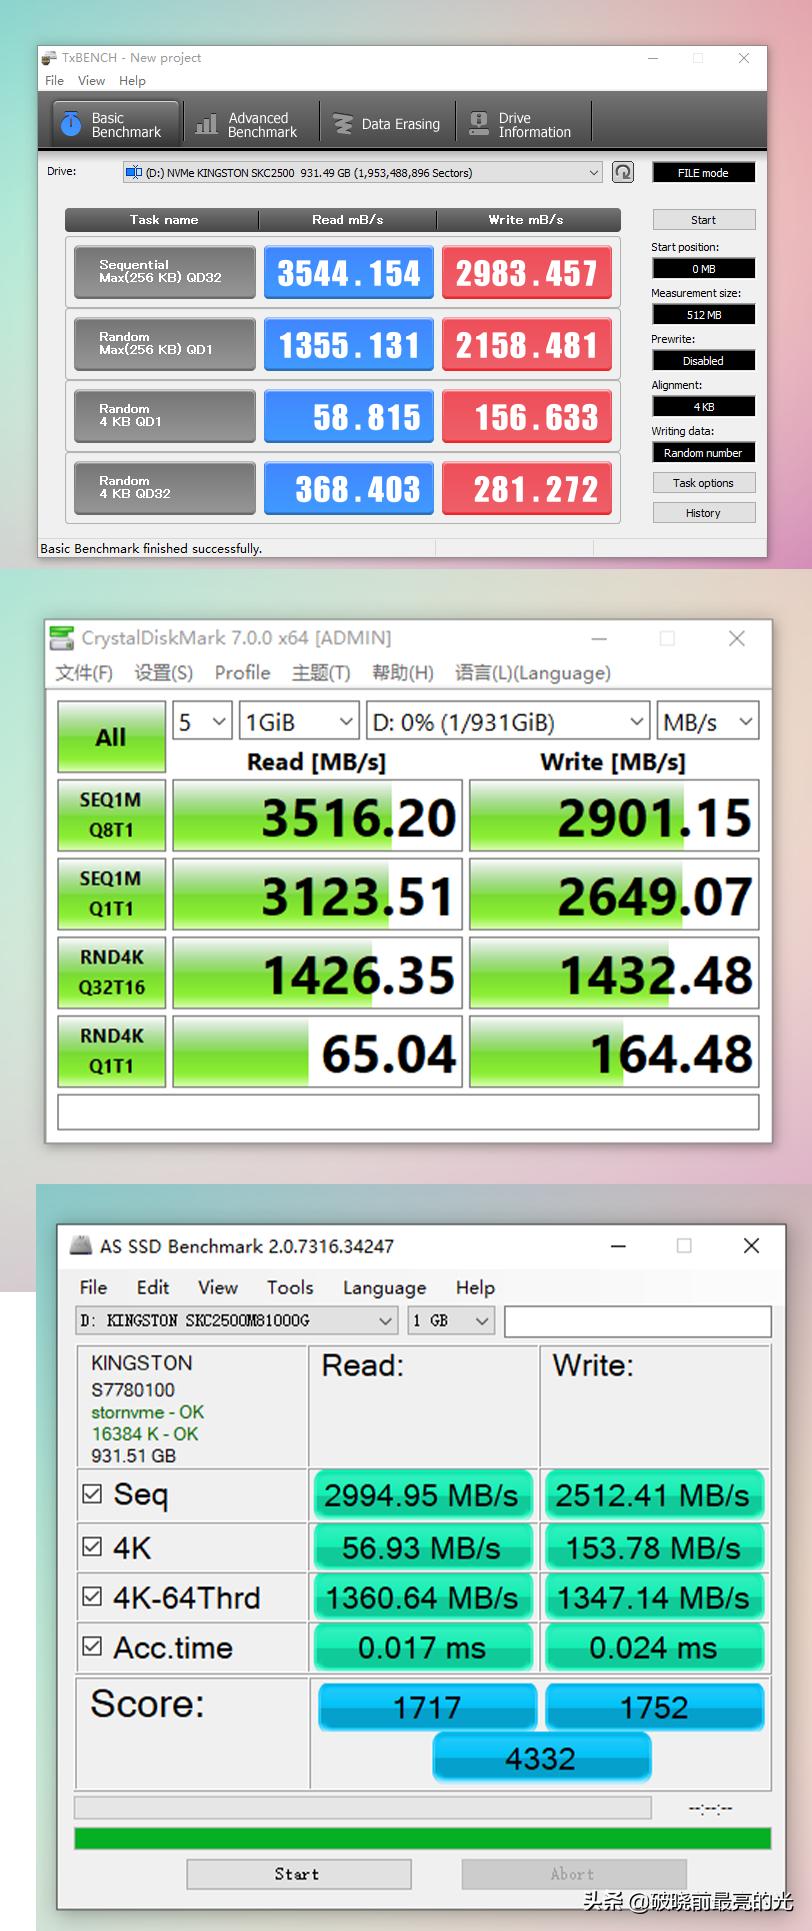Open CrystalDiskMark Profile menu
This screenshot has height=1931, width=812.
click(x=242, y=673)
